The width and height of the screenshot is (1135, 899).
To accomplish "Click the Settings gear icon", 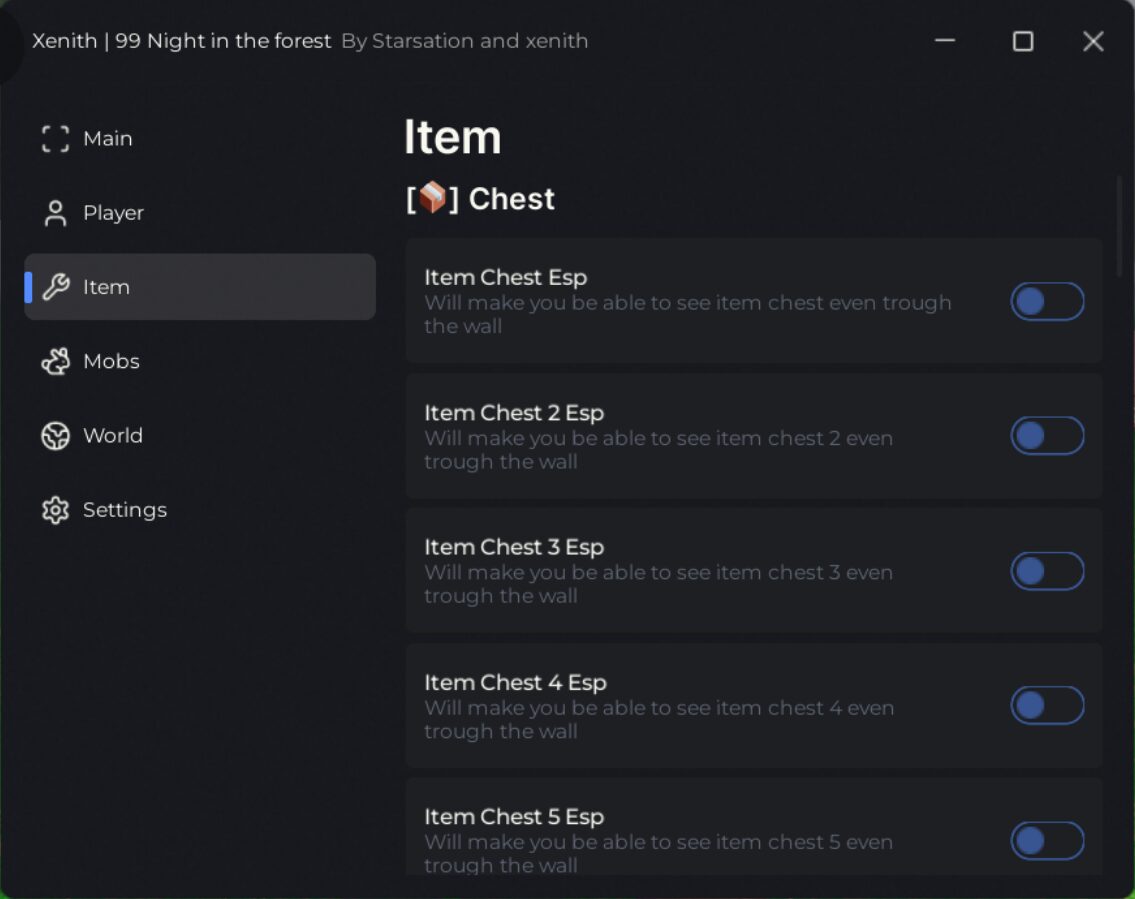I will pyautogui.click(x=56, y=510).
